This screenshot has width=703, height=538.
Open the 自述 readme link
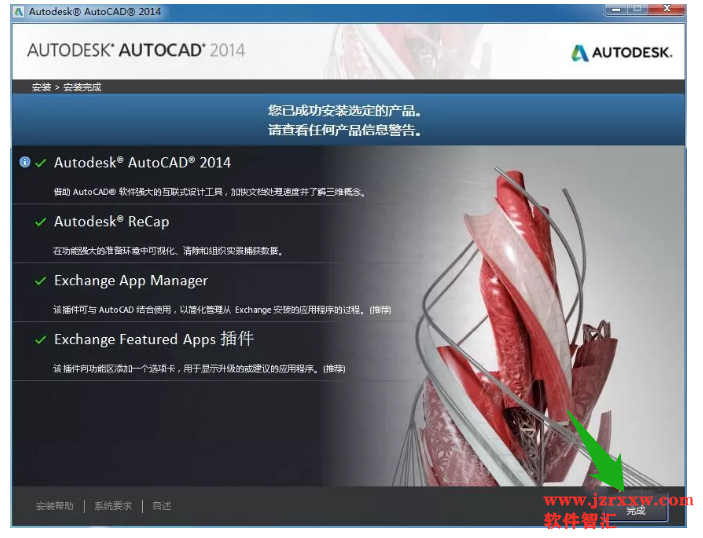click(x=162, y=506)
